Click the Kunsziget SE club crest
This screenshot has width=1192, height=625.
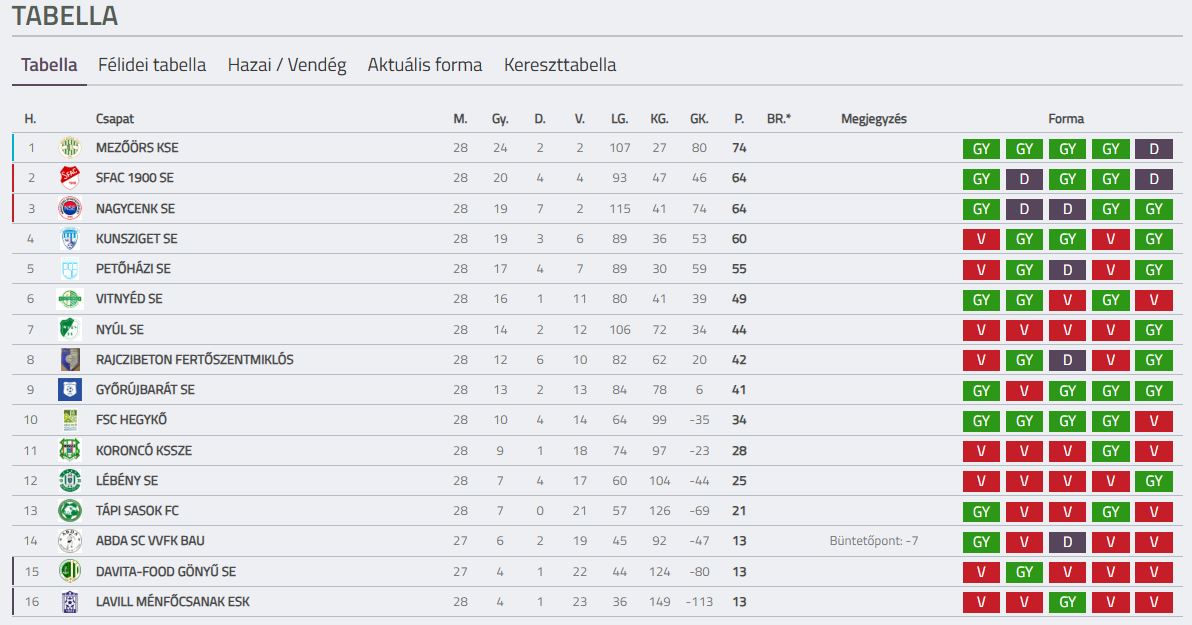click(x=70, y=239)
